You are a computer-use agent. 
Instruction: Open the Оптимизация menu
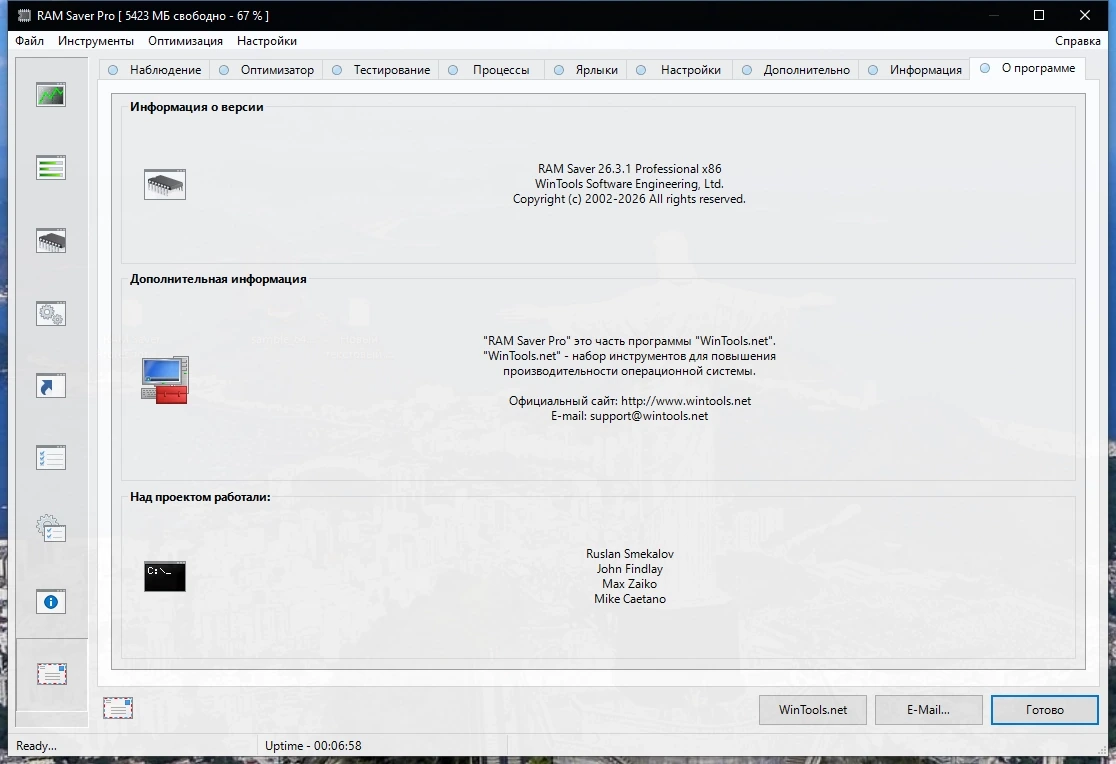pyautogui.click(x=185, y=41)
